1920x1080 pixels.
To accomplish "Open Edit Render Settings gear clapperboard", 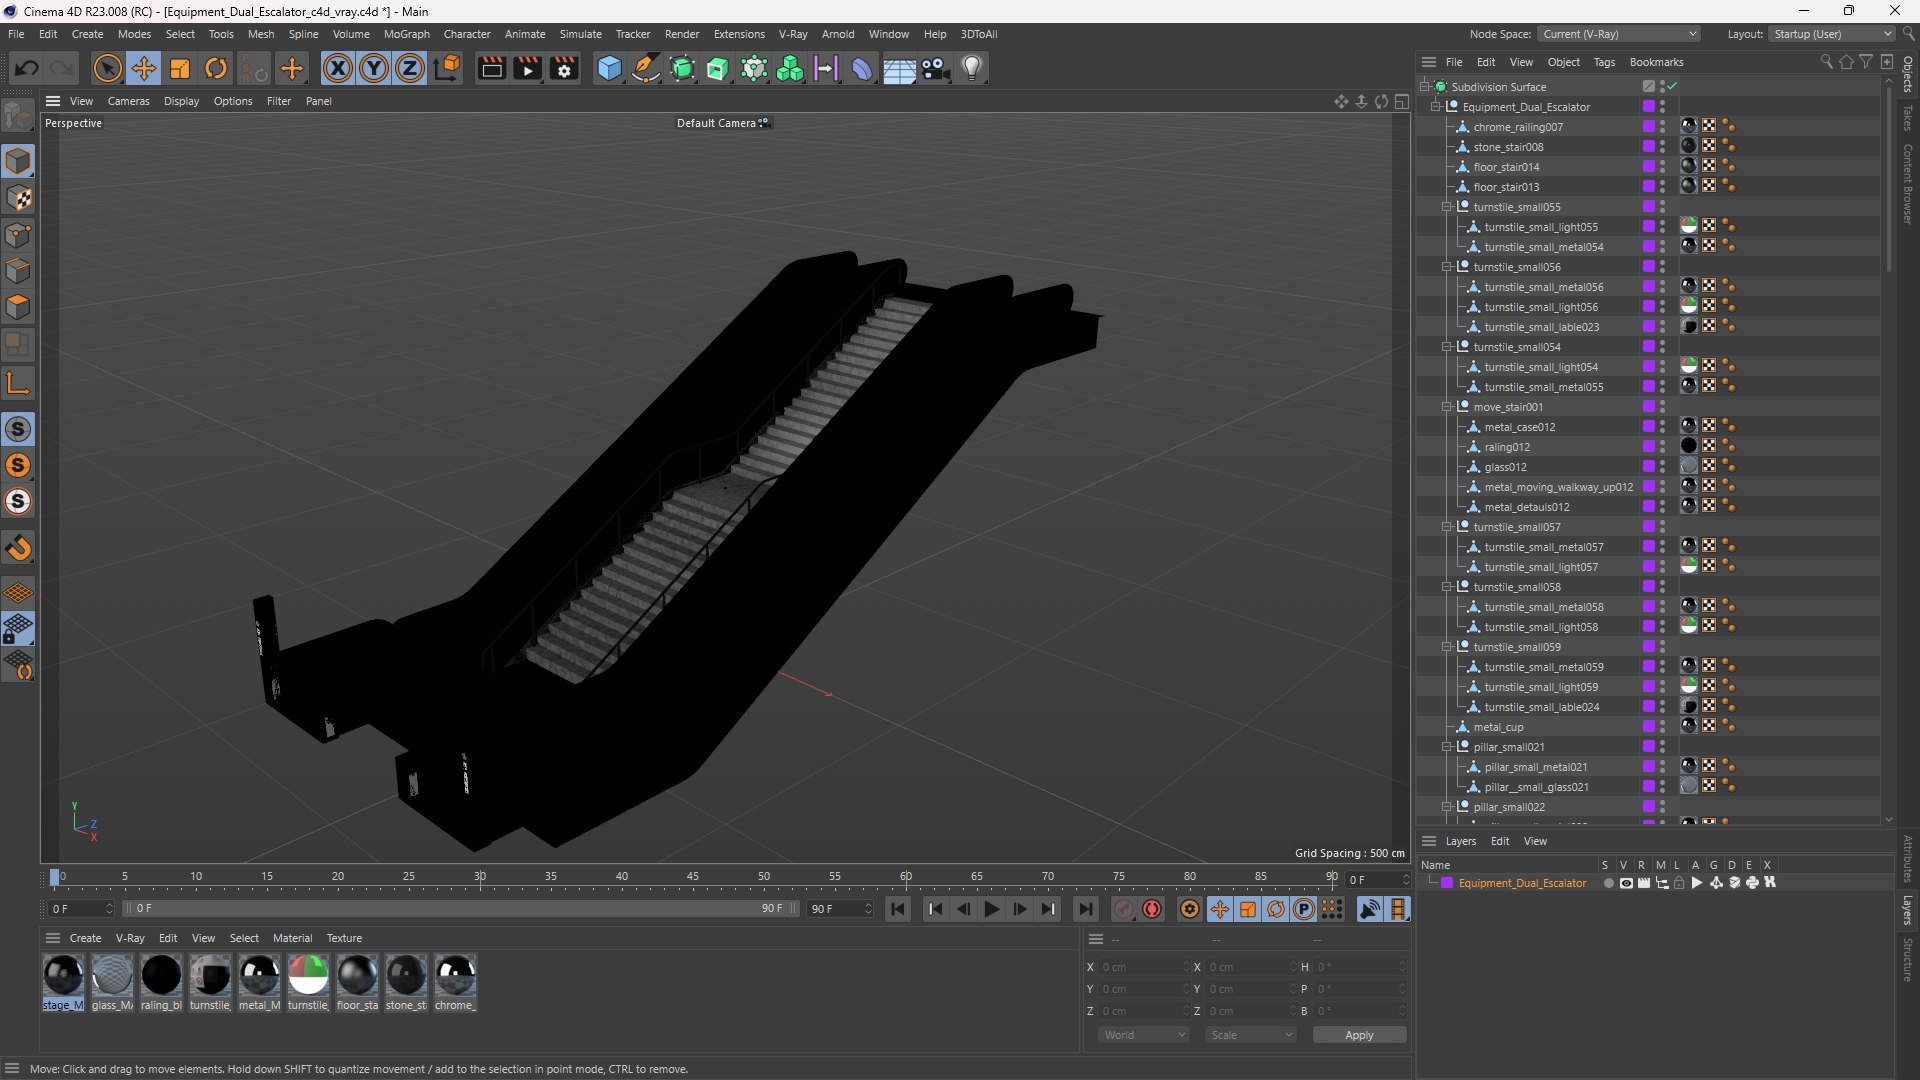I will tap(565, 68).
